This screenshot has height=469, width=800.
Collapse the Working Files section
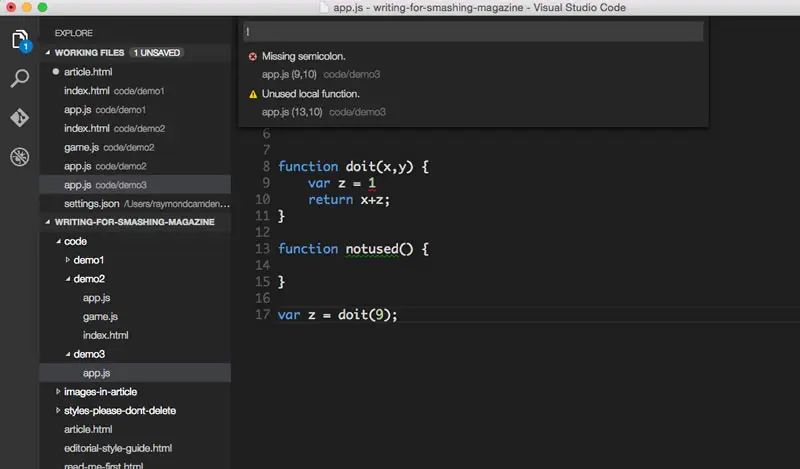pos(48,53)
